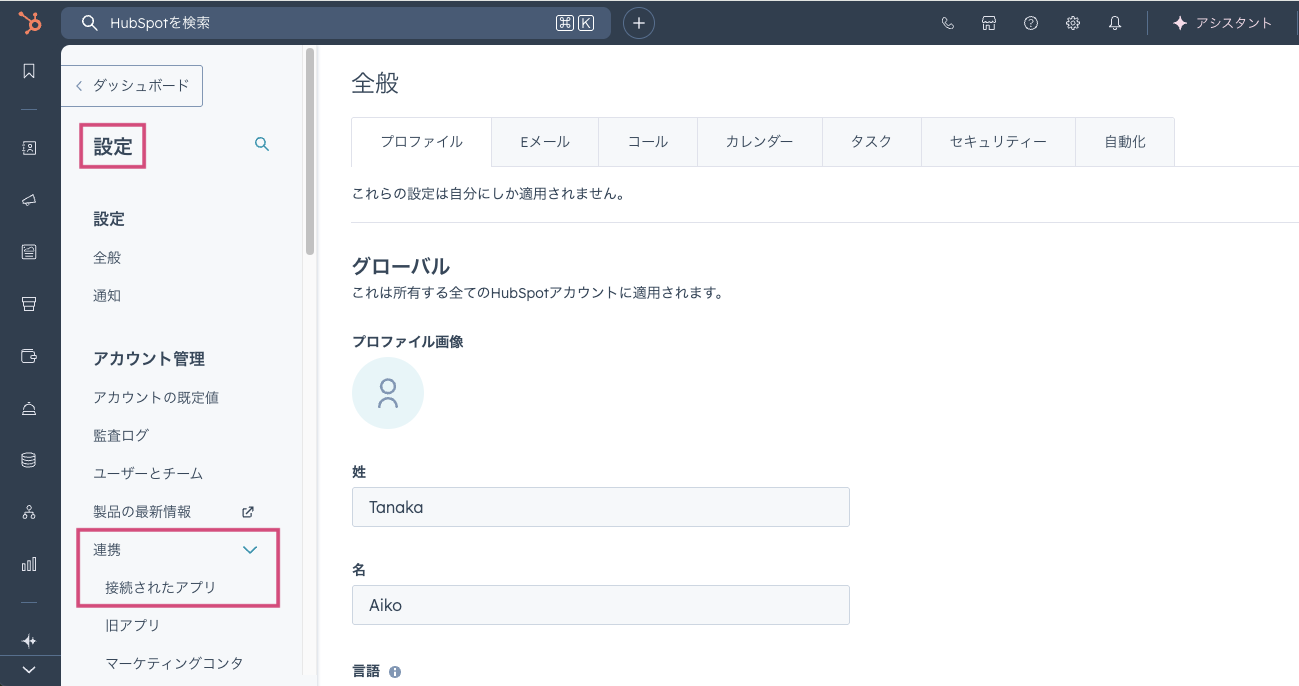
Task: Go back via ダッシュボード button
Action: [132, 86]
